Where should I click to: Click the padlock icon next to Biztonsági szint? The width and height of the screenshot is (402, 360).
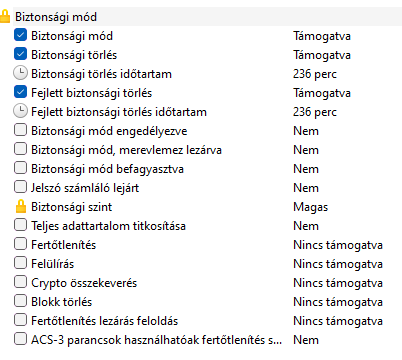tap(21, 207)
